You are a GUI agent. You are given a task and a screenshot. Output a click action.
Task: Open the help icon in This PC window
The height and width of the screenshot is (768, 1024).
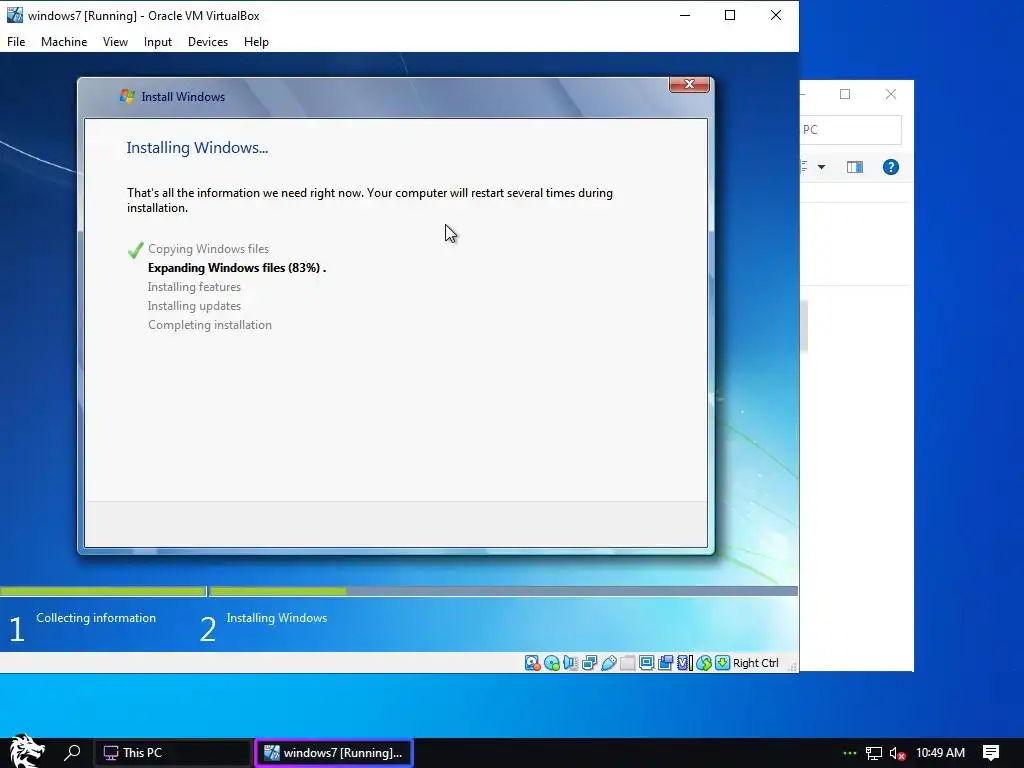coord(891,167)
